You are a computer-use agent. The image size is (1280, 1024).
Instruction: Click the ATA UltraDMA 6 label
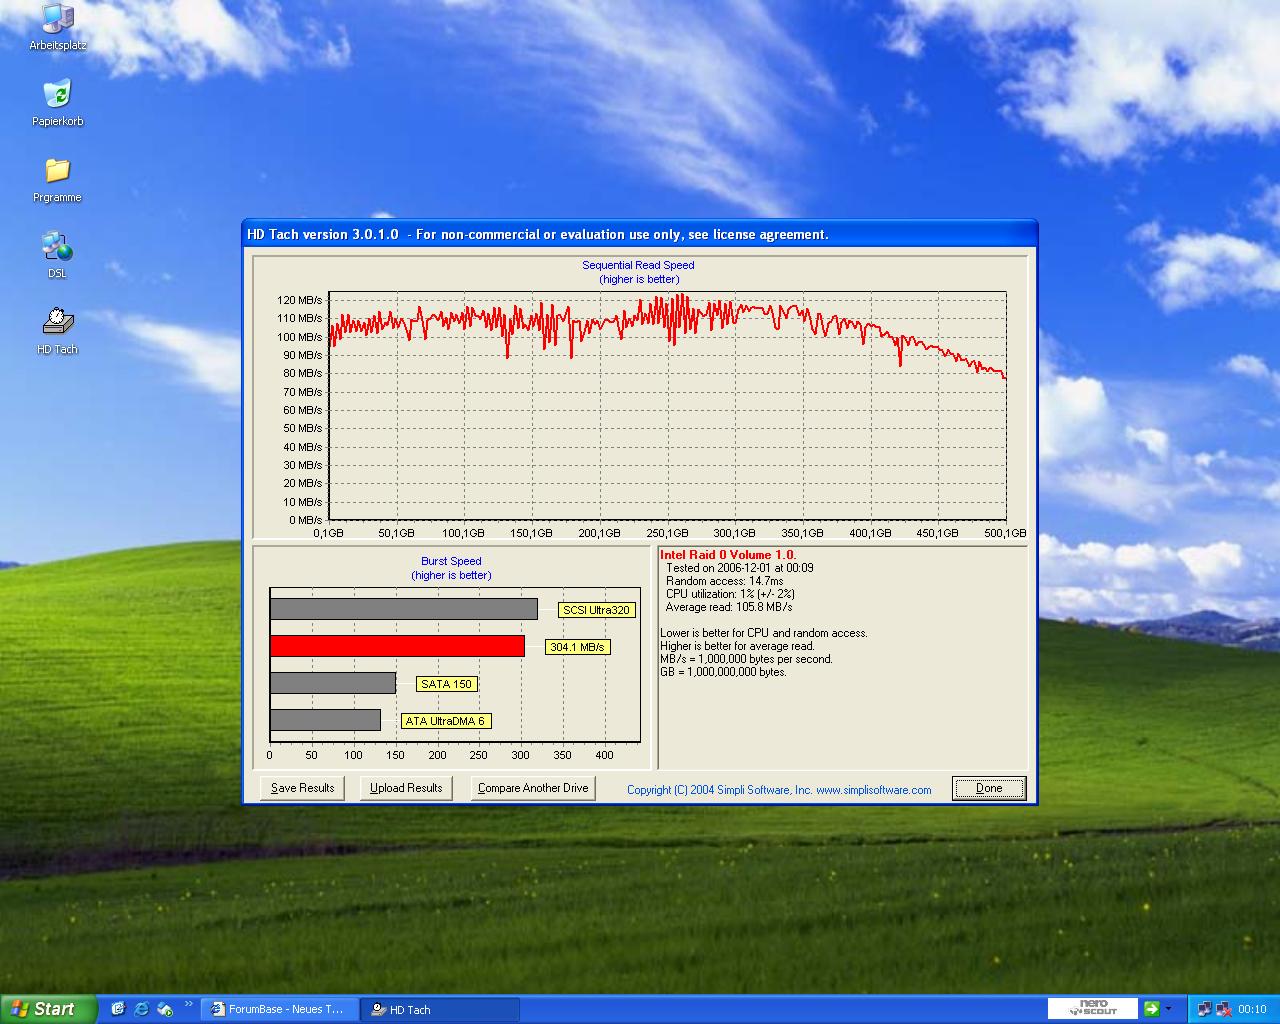(x=445, y=721)
